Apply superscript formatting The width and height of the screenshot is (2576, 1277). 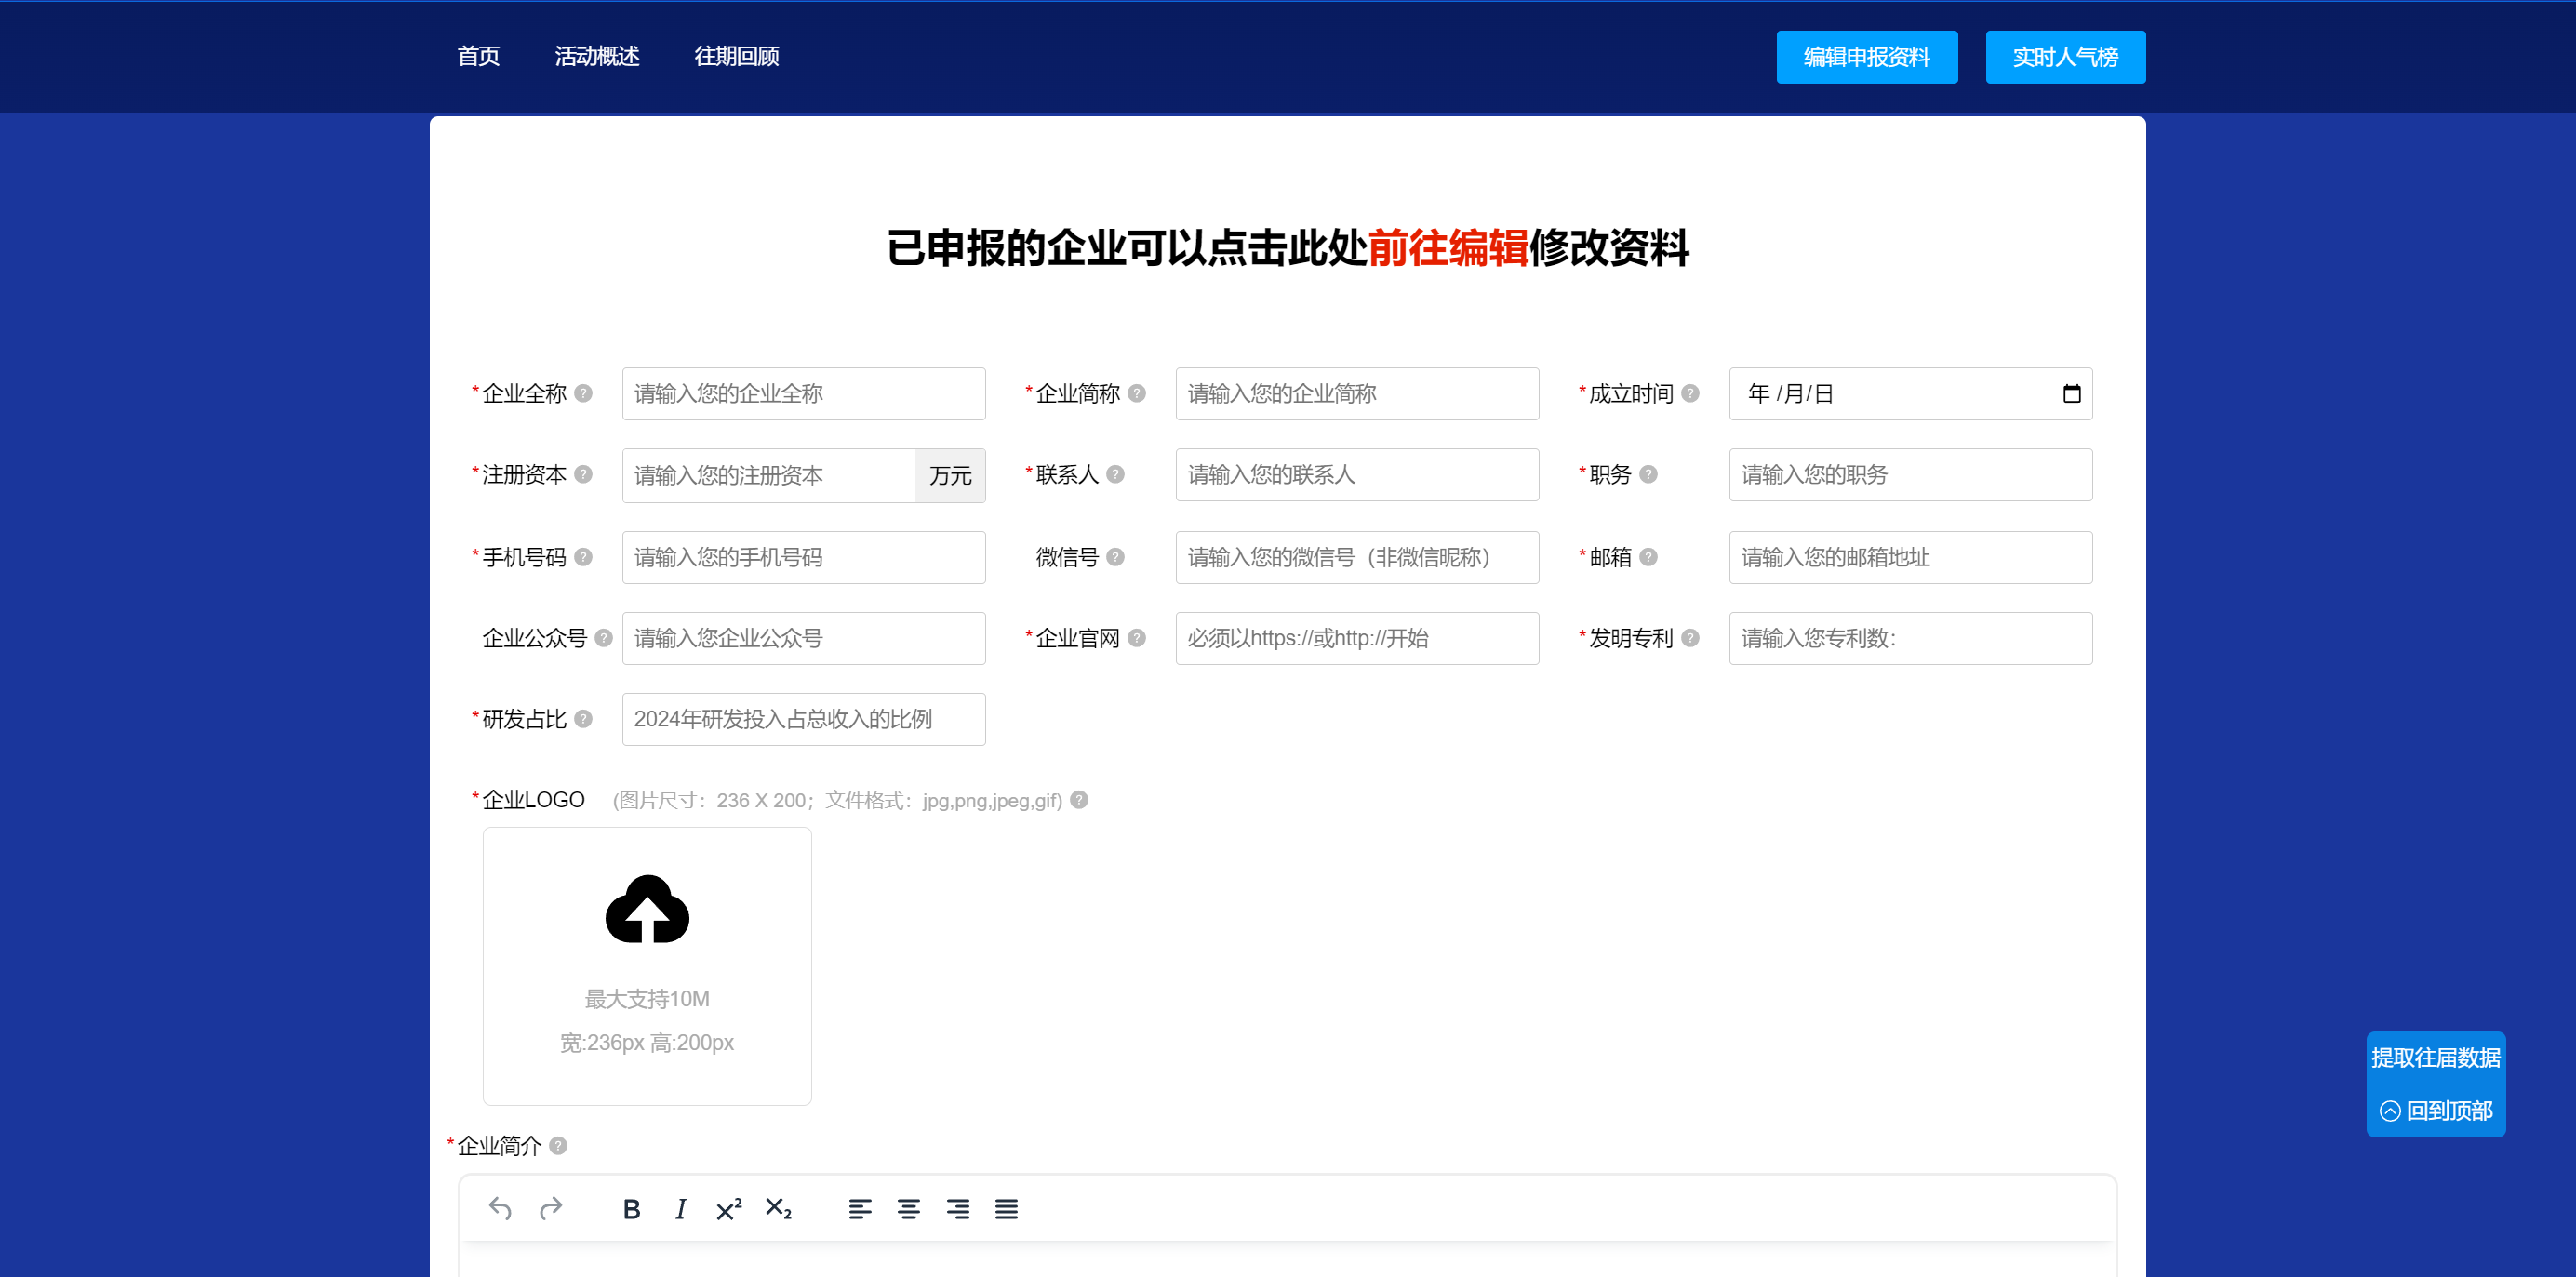(729, 1209)
